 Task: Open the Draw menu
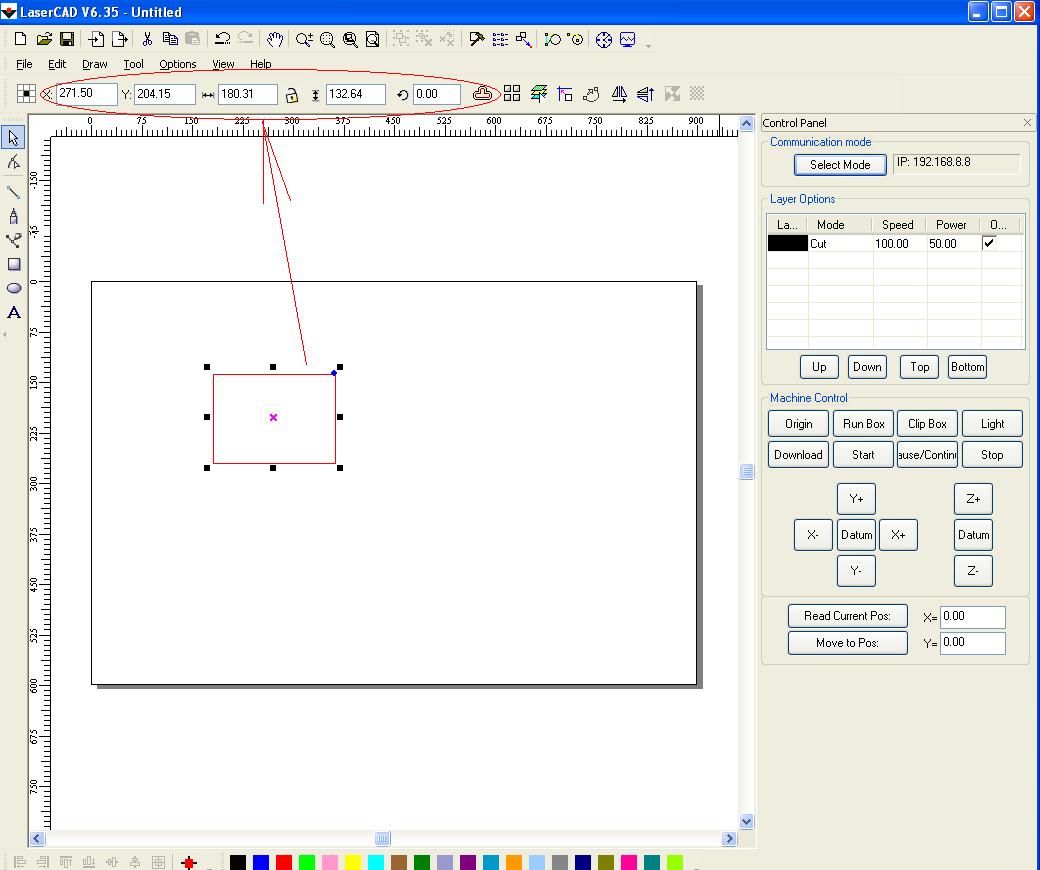point(95,64)
